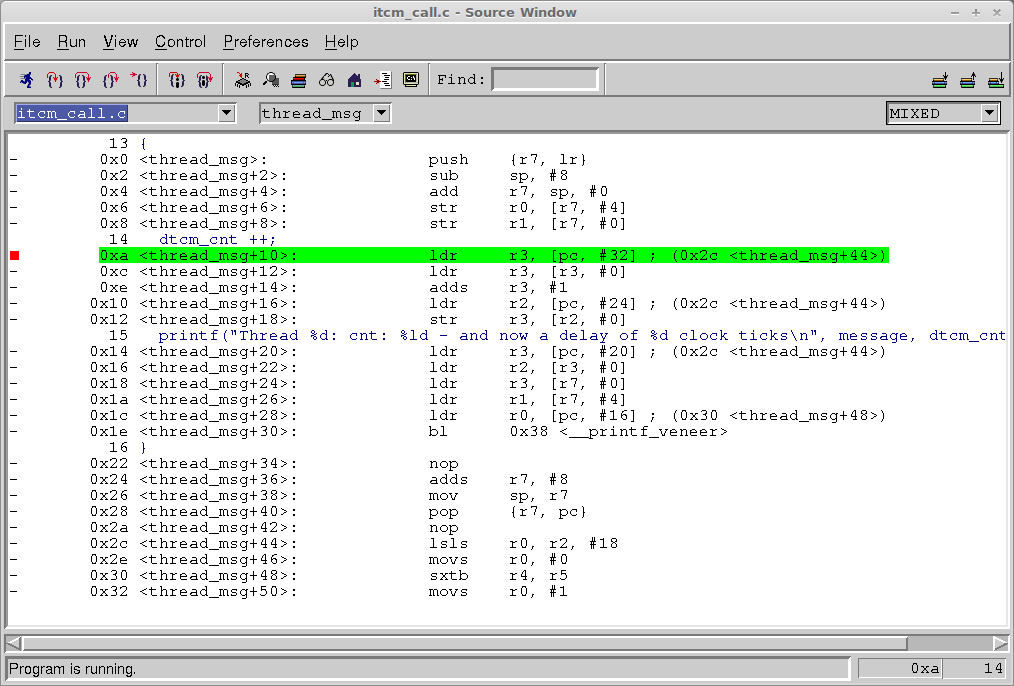Screen dimensions: 1014x686
Task: Click the MIXED mode combo field
Action: click(x=934, y=113)
